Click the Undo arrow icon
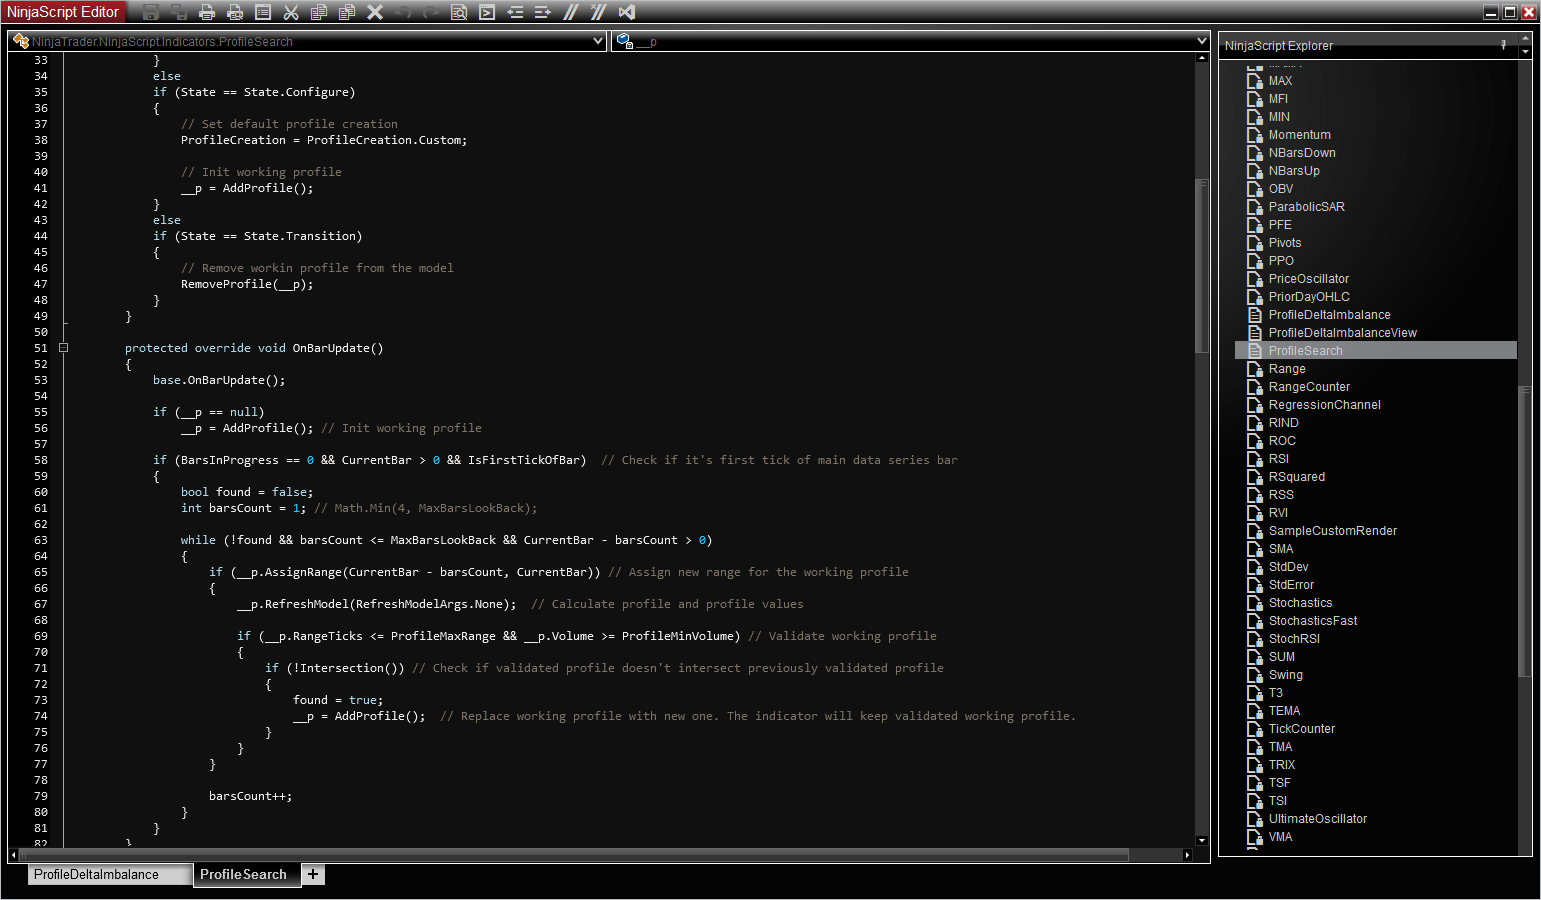The image size is (1541, 900). [403, 12]
